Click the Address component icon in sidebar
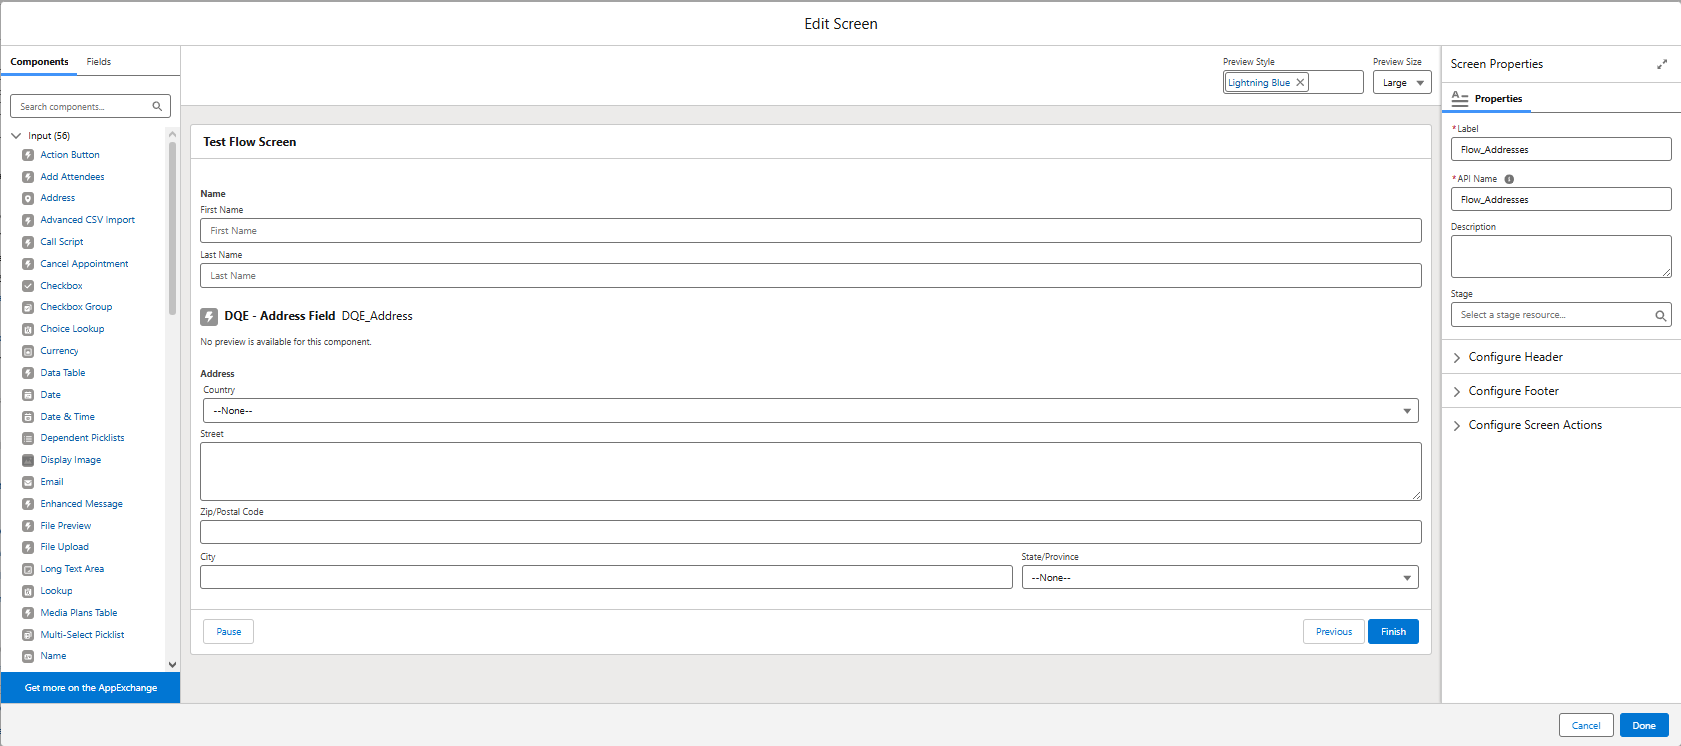 [28, 198]
